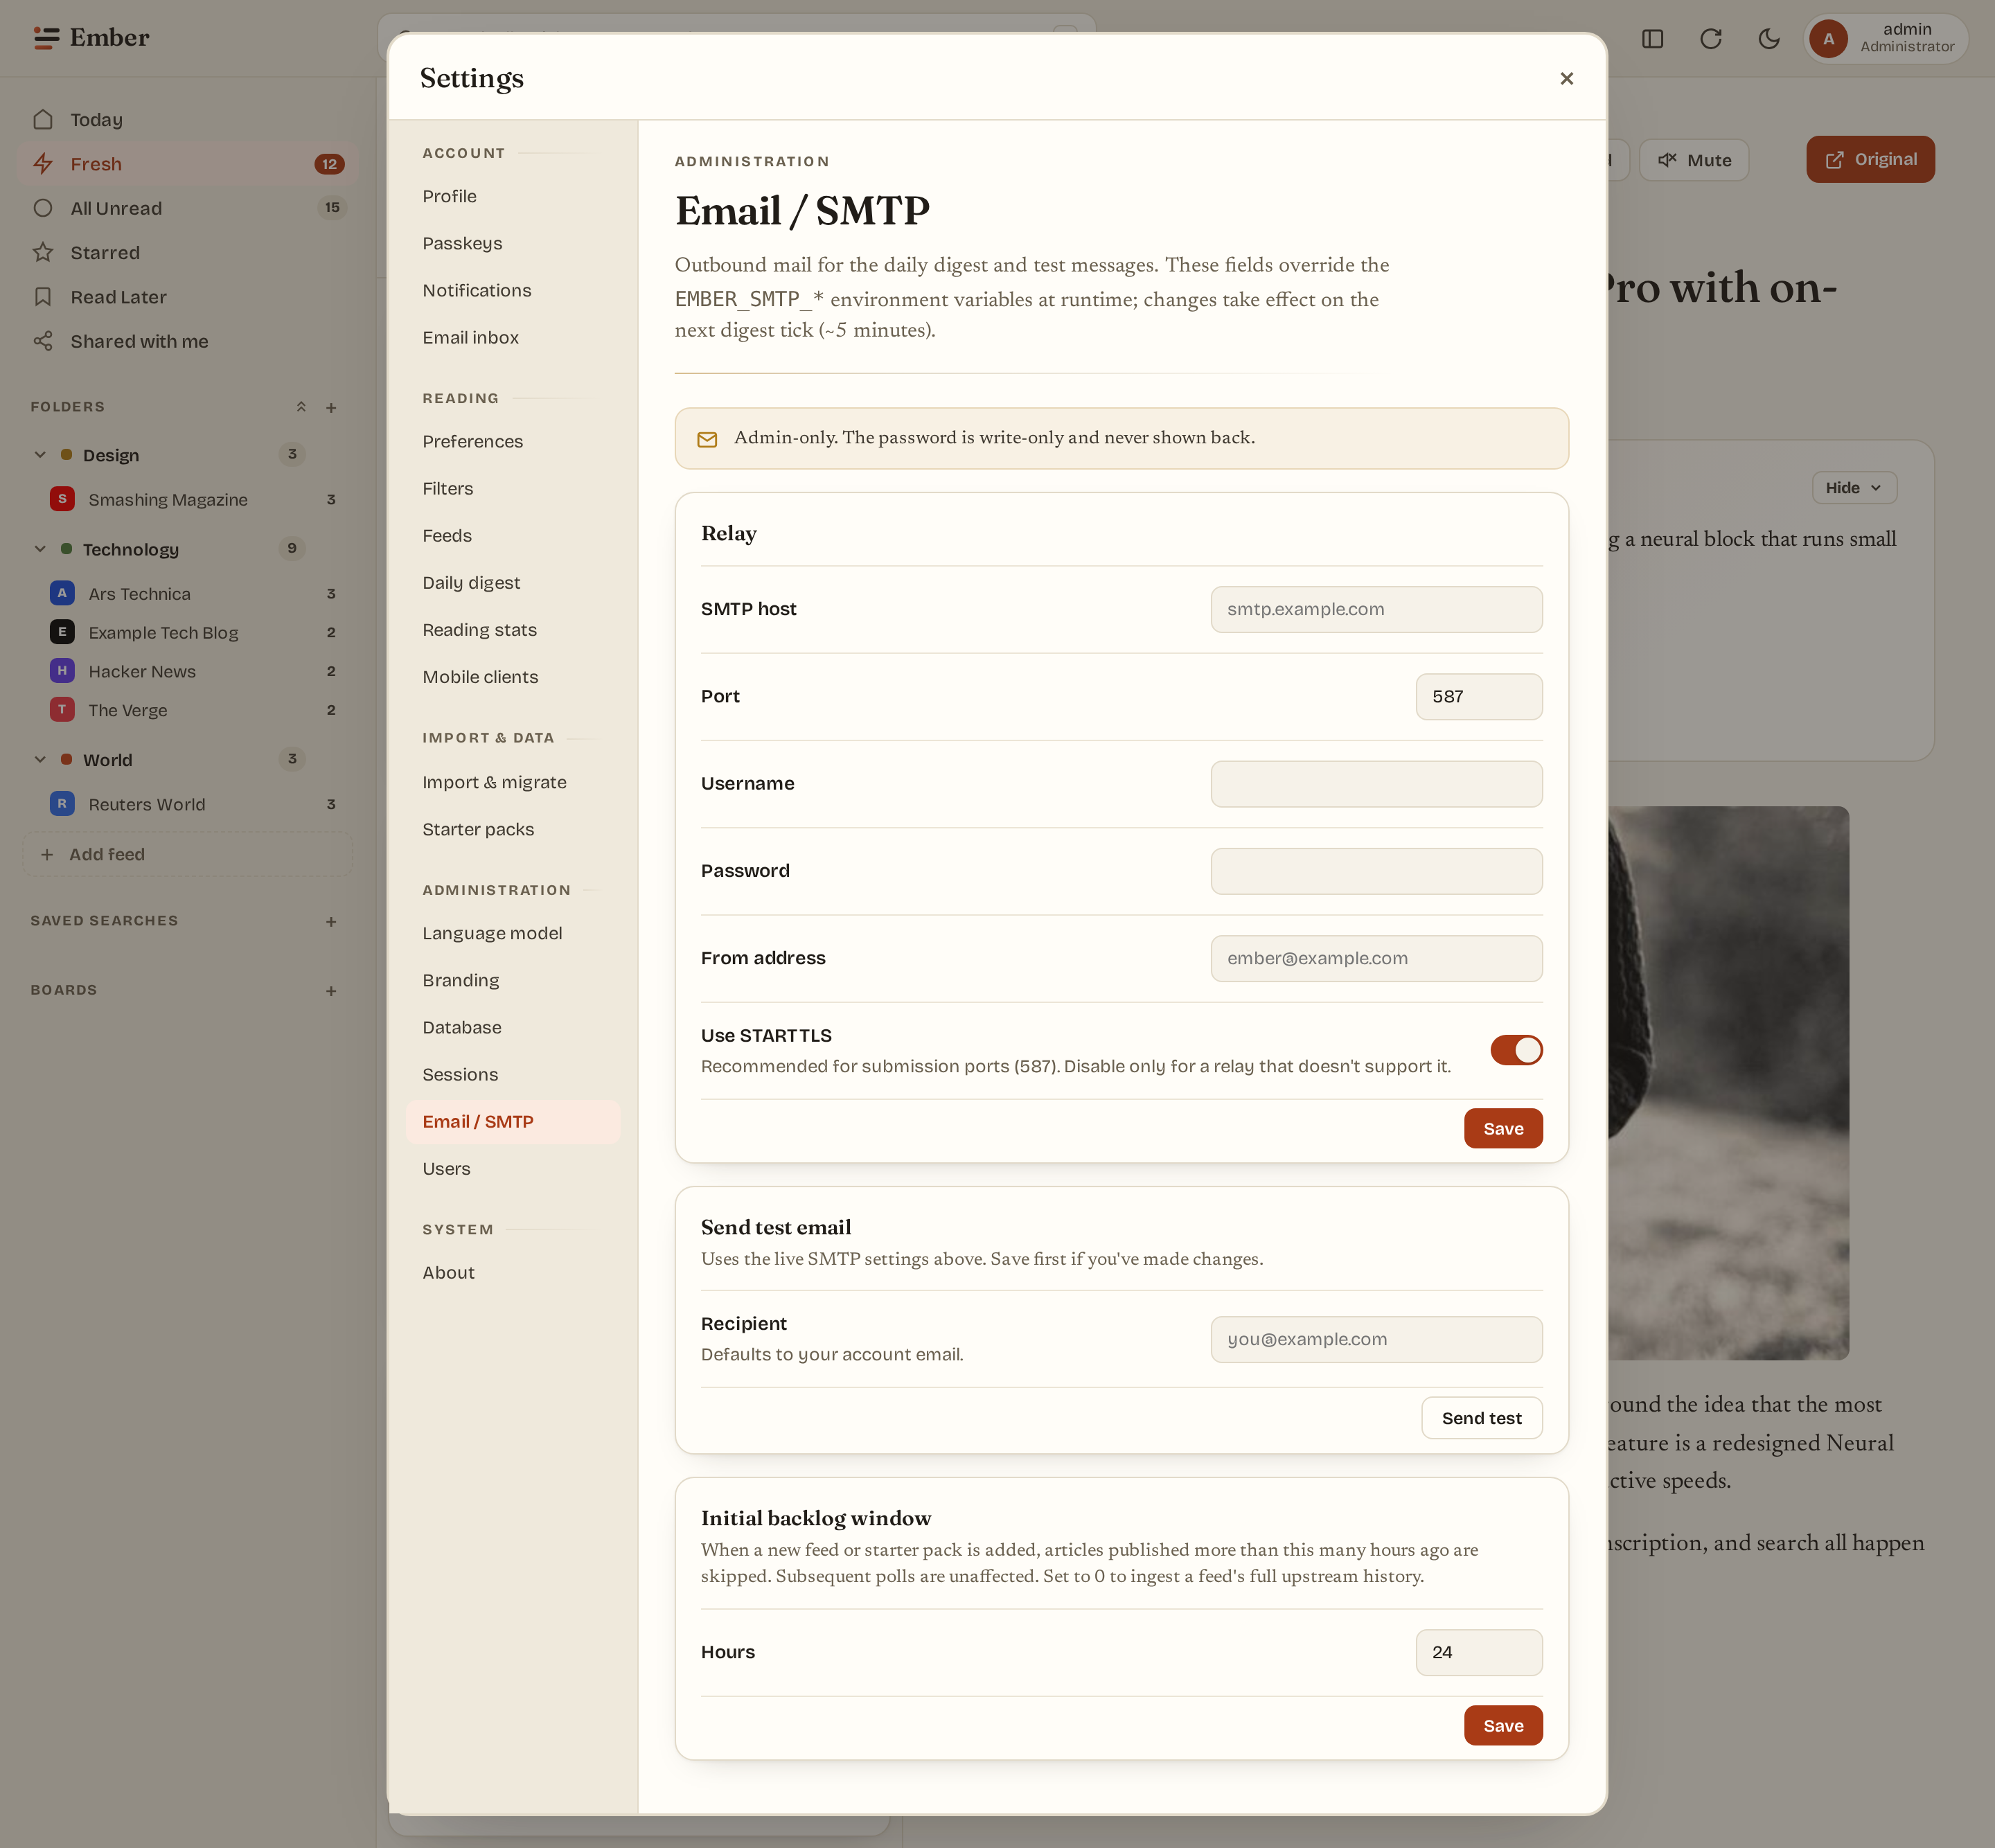
Task: Save the Initial backlog window hours
Action: pos(1503,1726)
